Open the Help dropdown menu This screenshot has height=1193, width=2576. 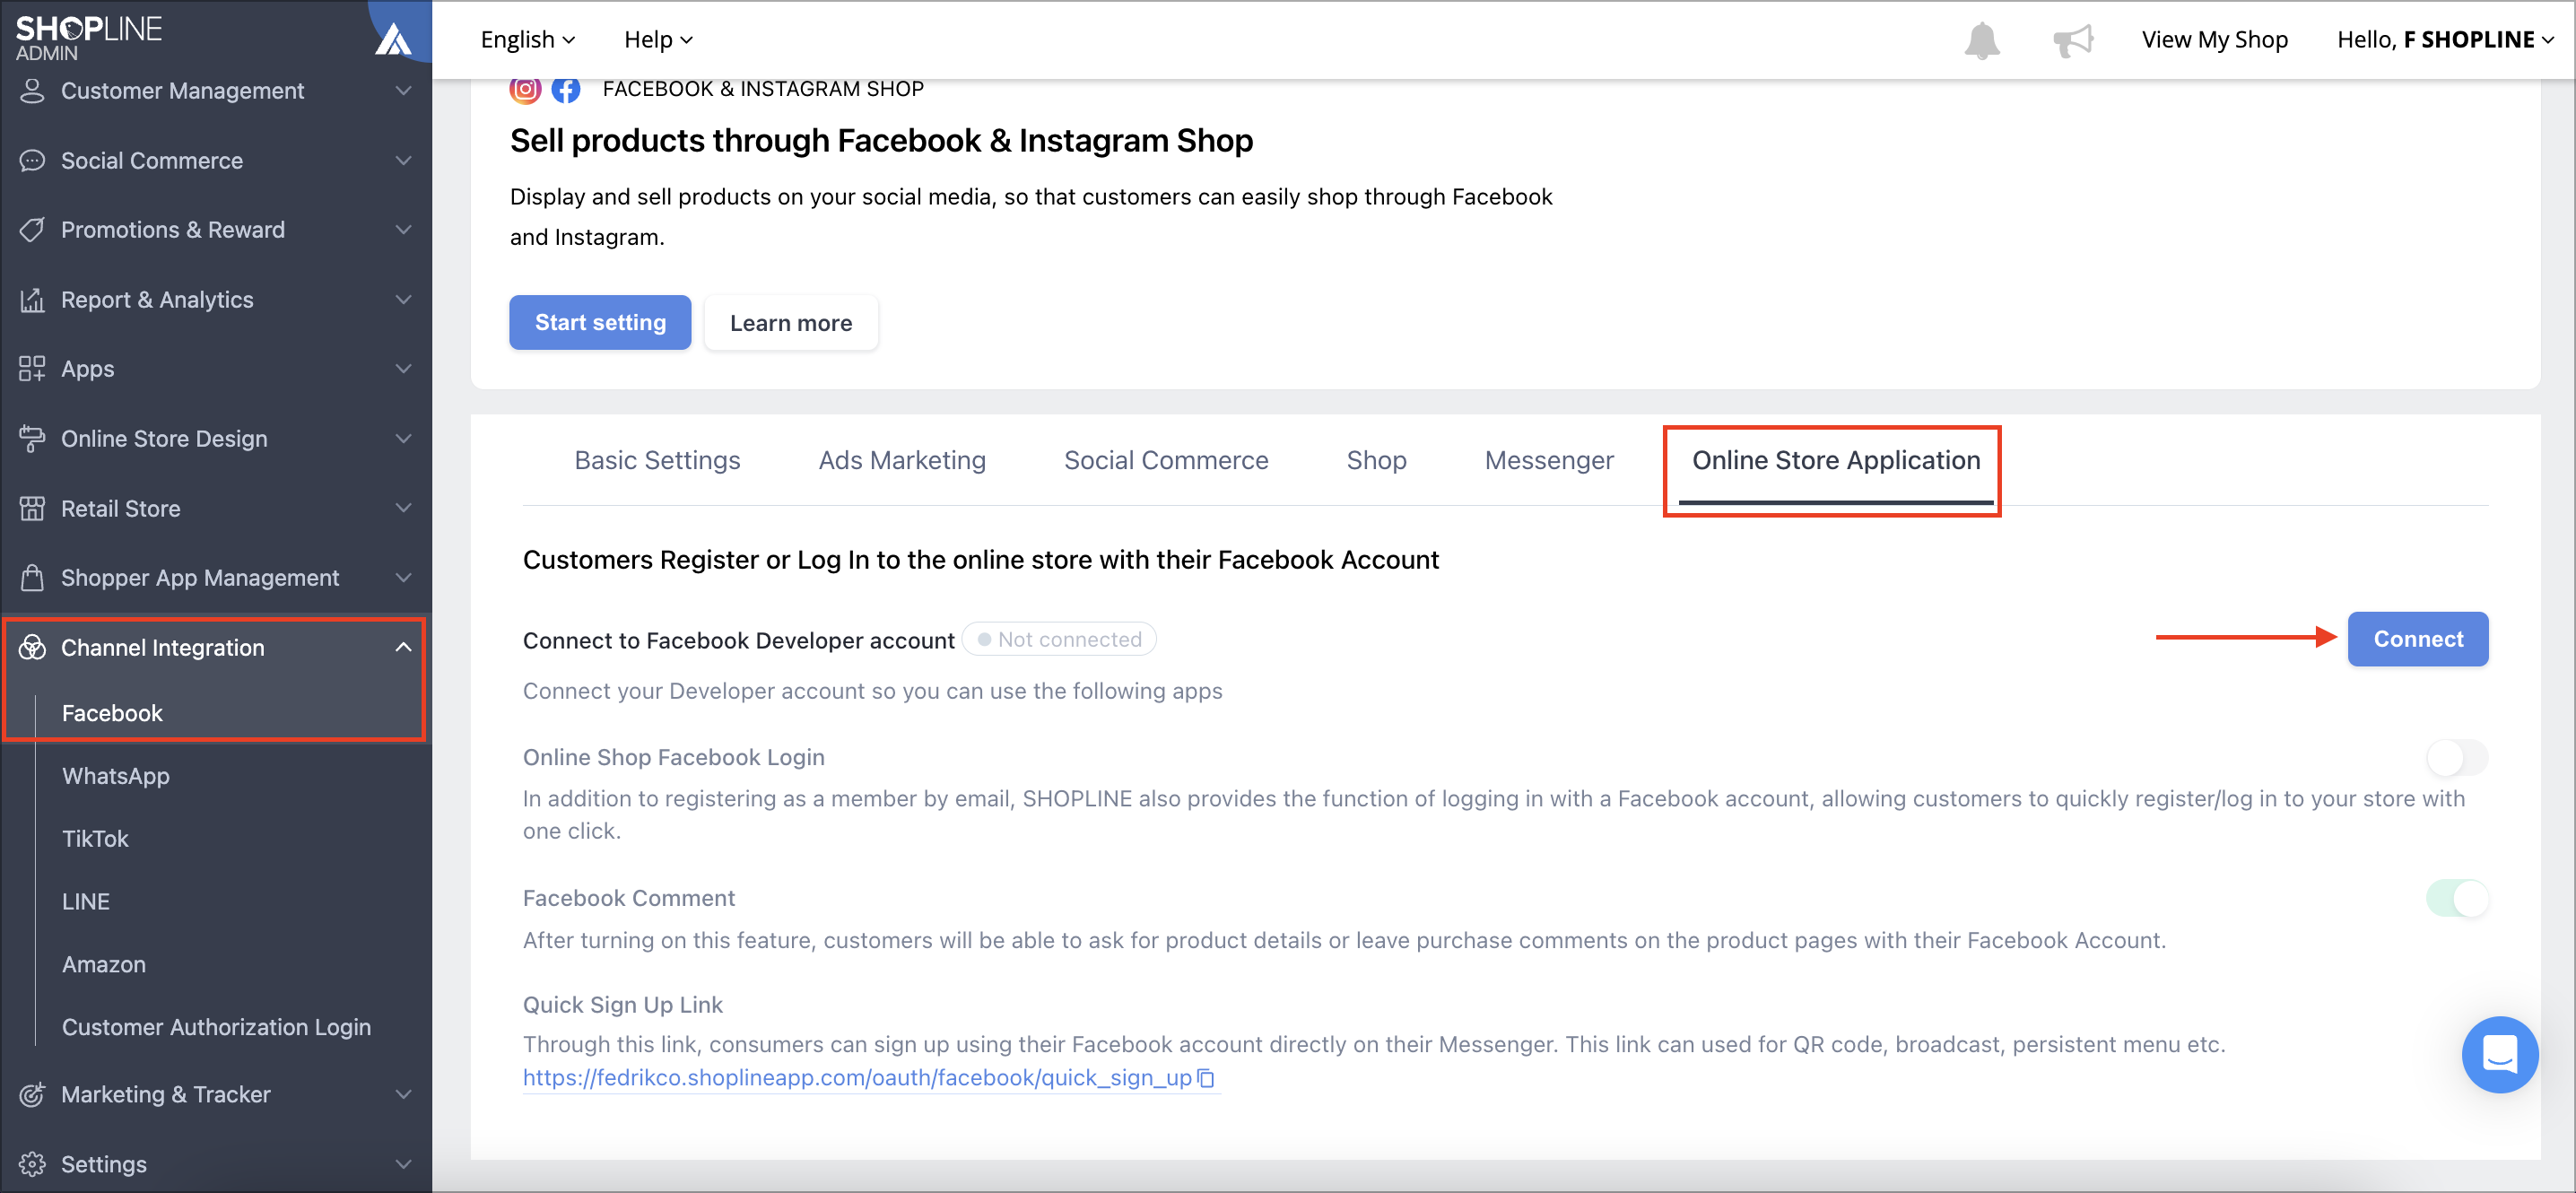click(658, 40)
